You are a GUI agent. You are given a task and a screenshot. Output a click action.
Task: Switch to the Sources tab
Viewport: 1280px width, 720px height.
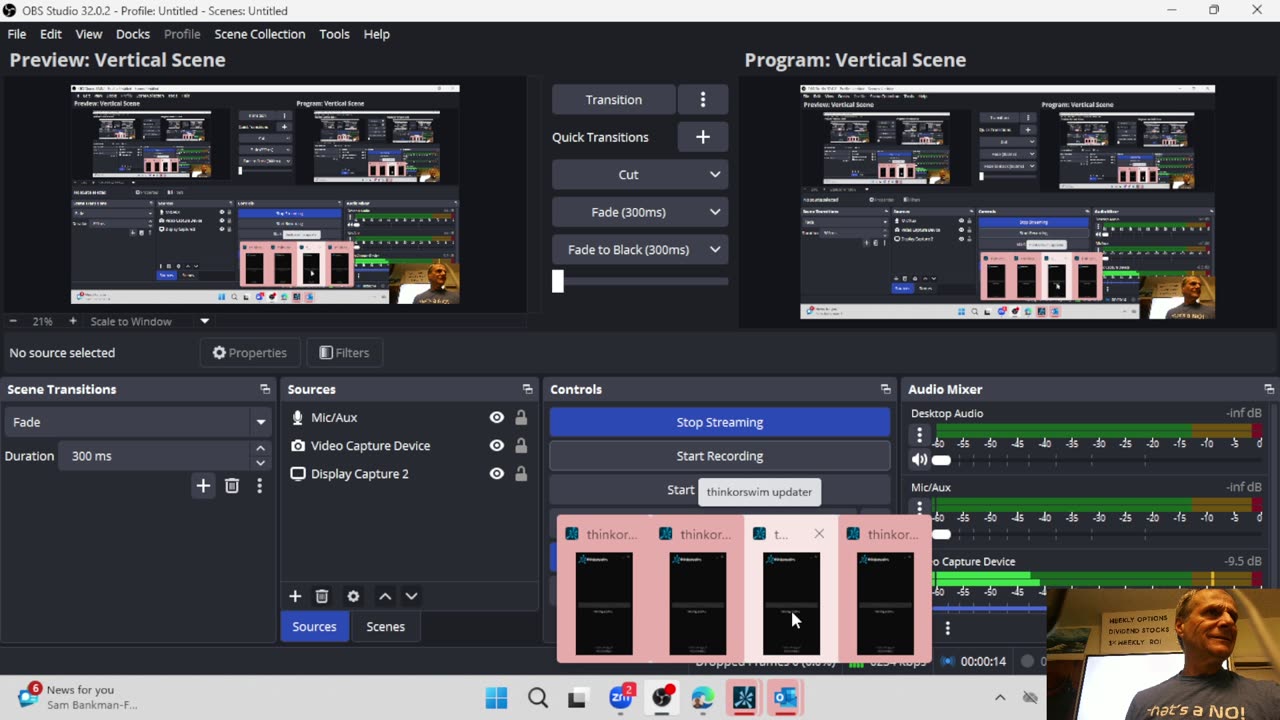[314, 627]
